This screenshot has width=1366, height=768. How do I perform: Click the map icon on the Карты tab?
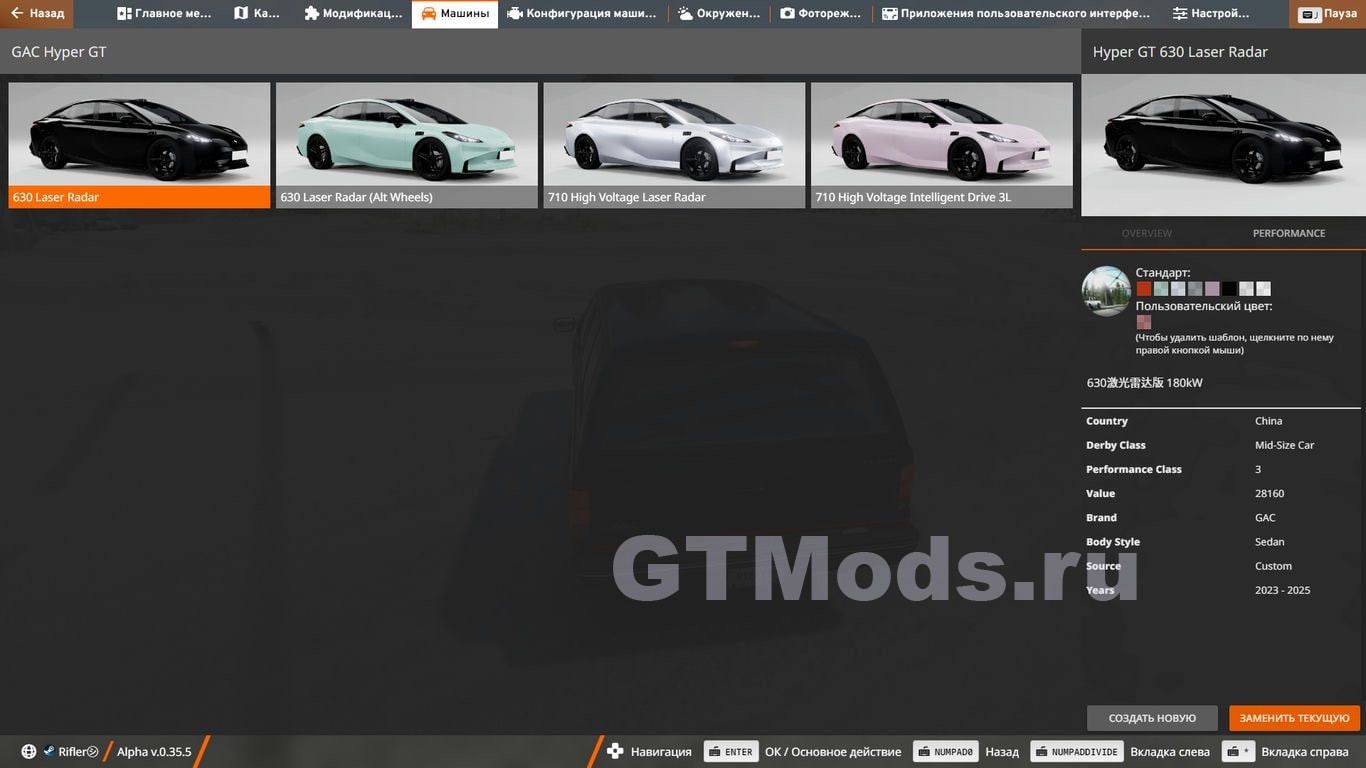(241, 14)
